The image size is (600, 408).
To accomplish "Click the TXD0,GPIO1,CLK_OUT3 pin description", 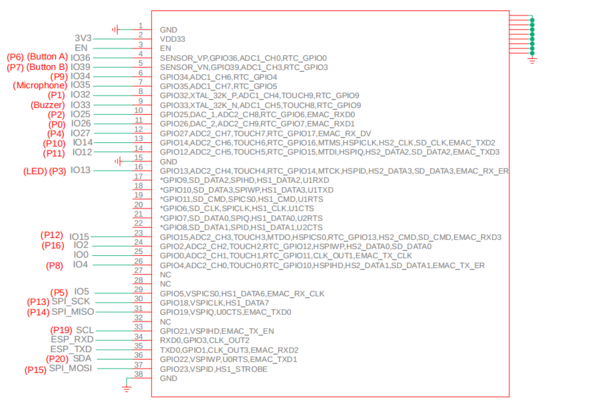I will tap(229, 350).
